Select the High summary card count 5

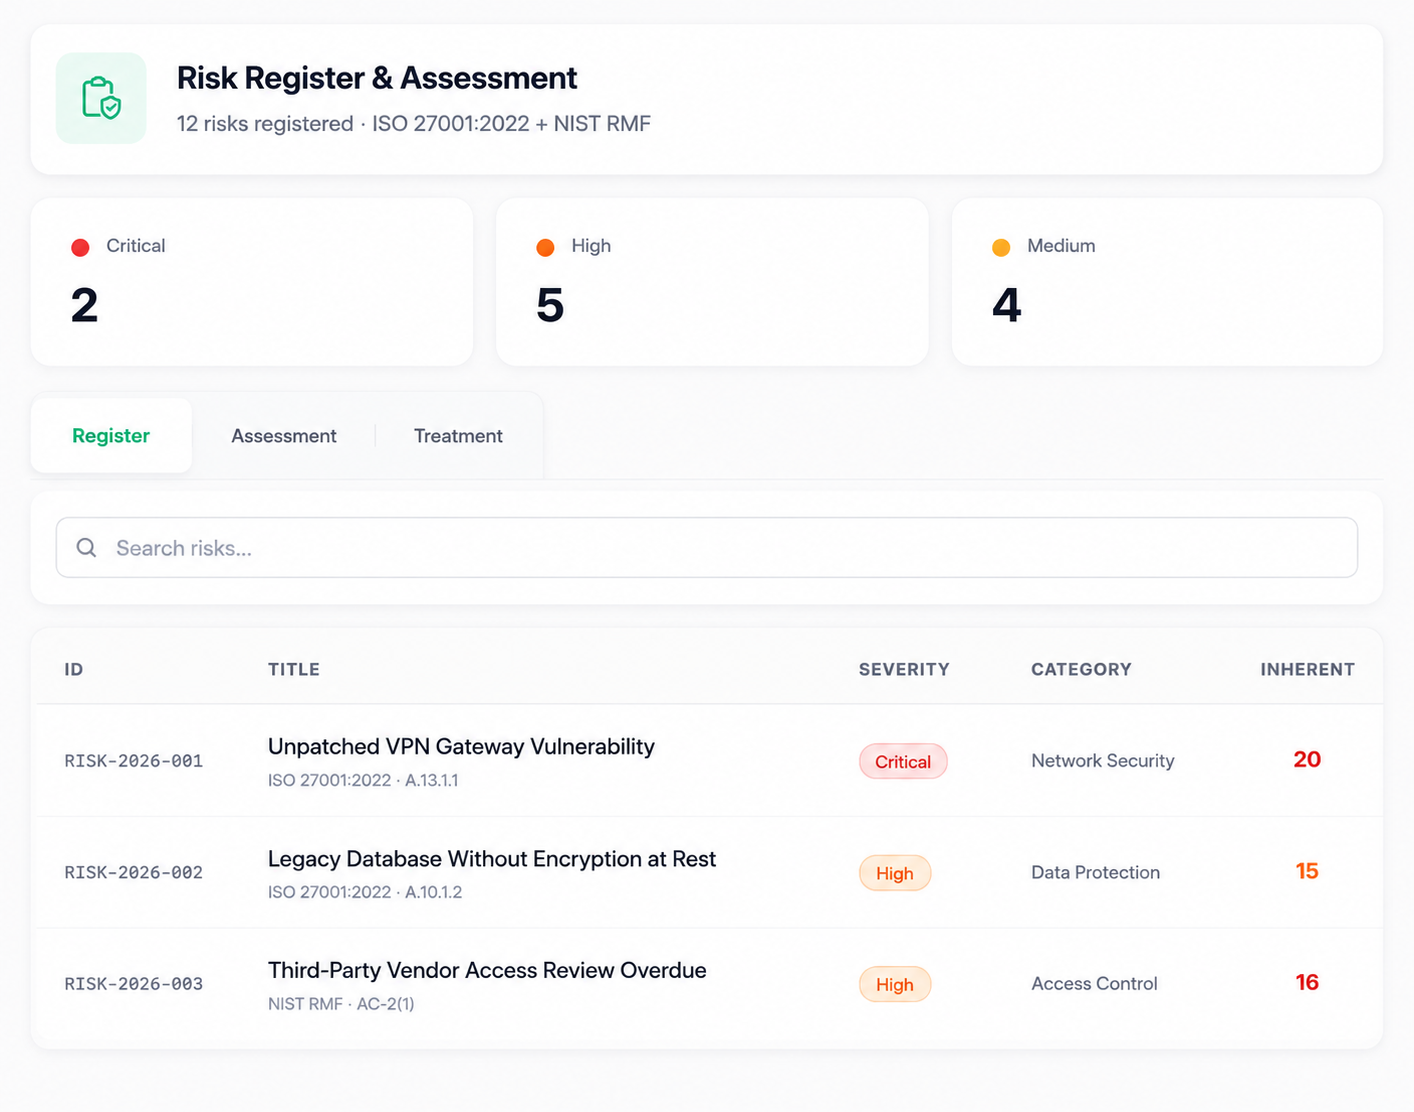550,305
